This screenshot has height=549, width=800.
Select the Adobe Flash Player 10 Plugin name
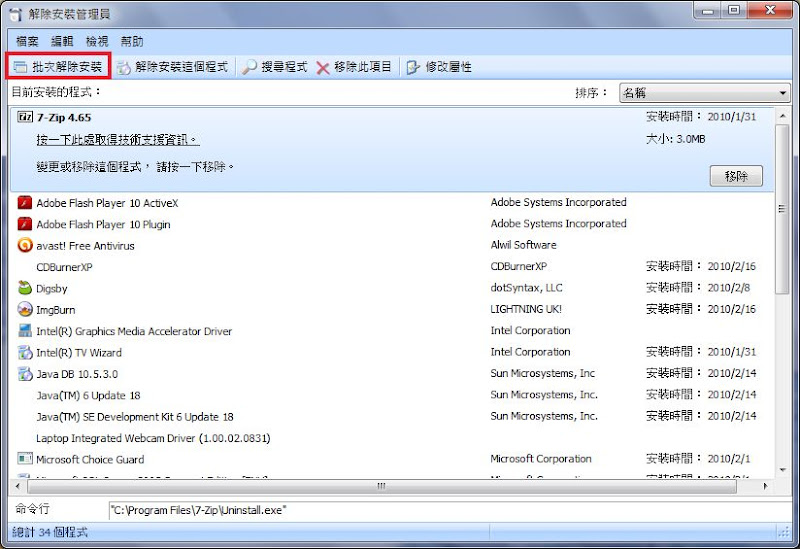pos(104,224)
